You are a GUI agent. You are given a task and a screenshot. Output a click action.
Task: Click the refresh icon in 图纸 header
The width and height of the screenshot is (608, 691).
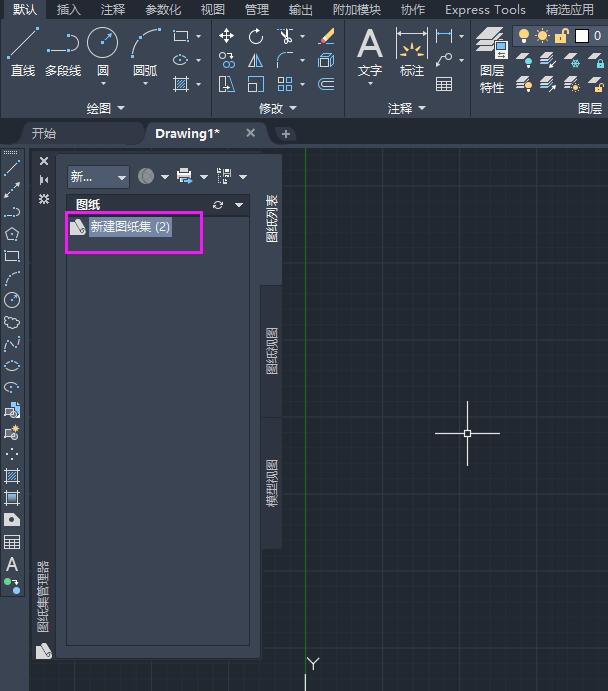point(218,205)
